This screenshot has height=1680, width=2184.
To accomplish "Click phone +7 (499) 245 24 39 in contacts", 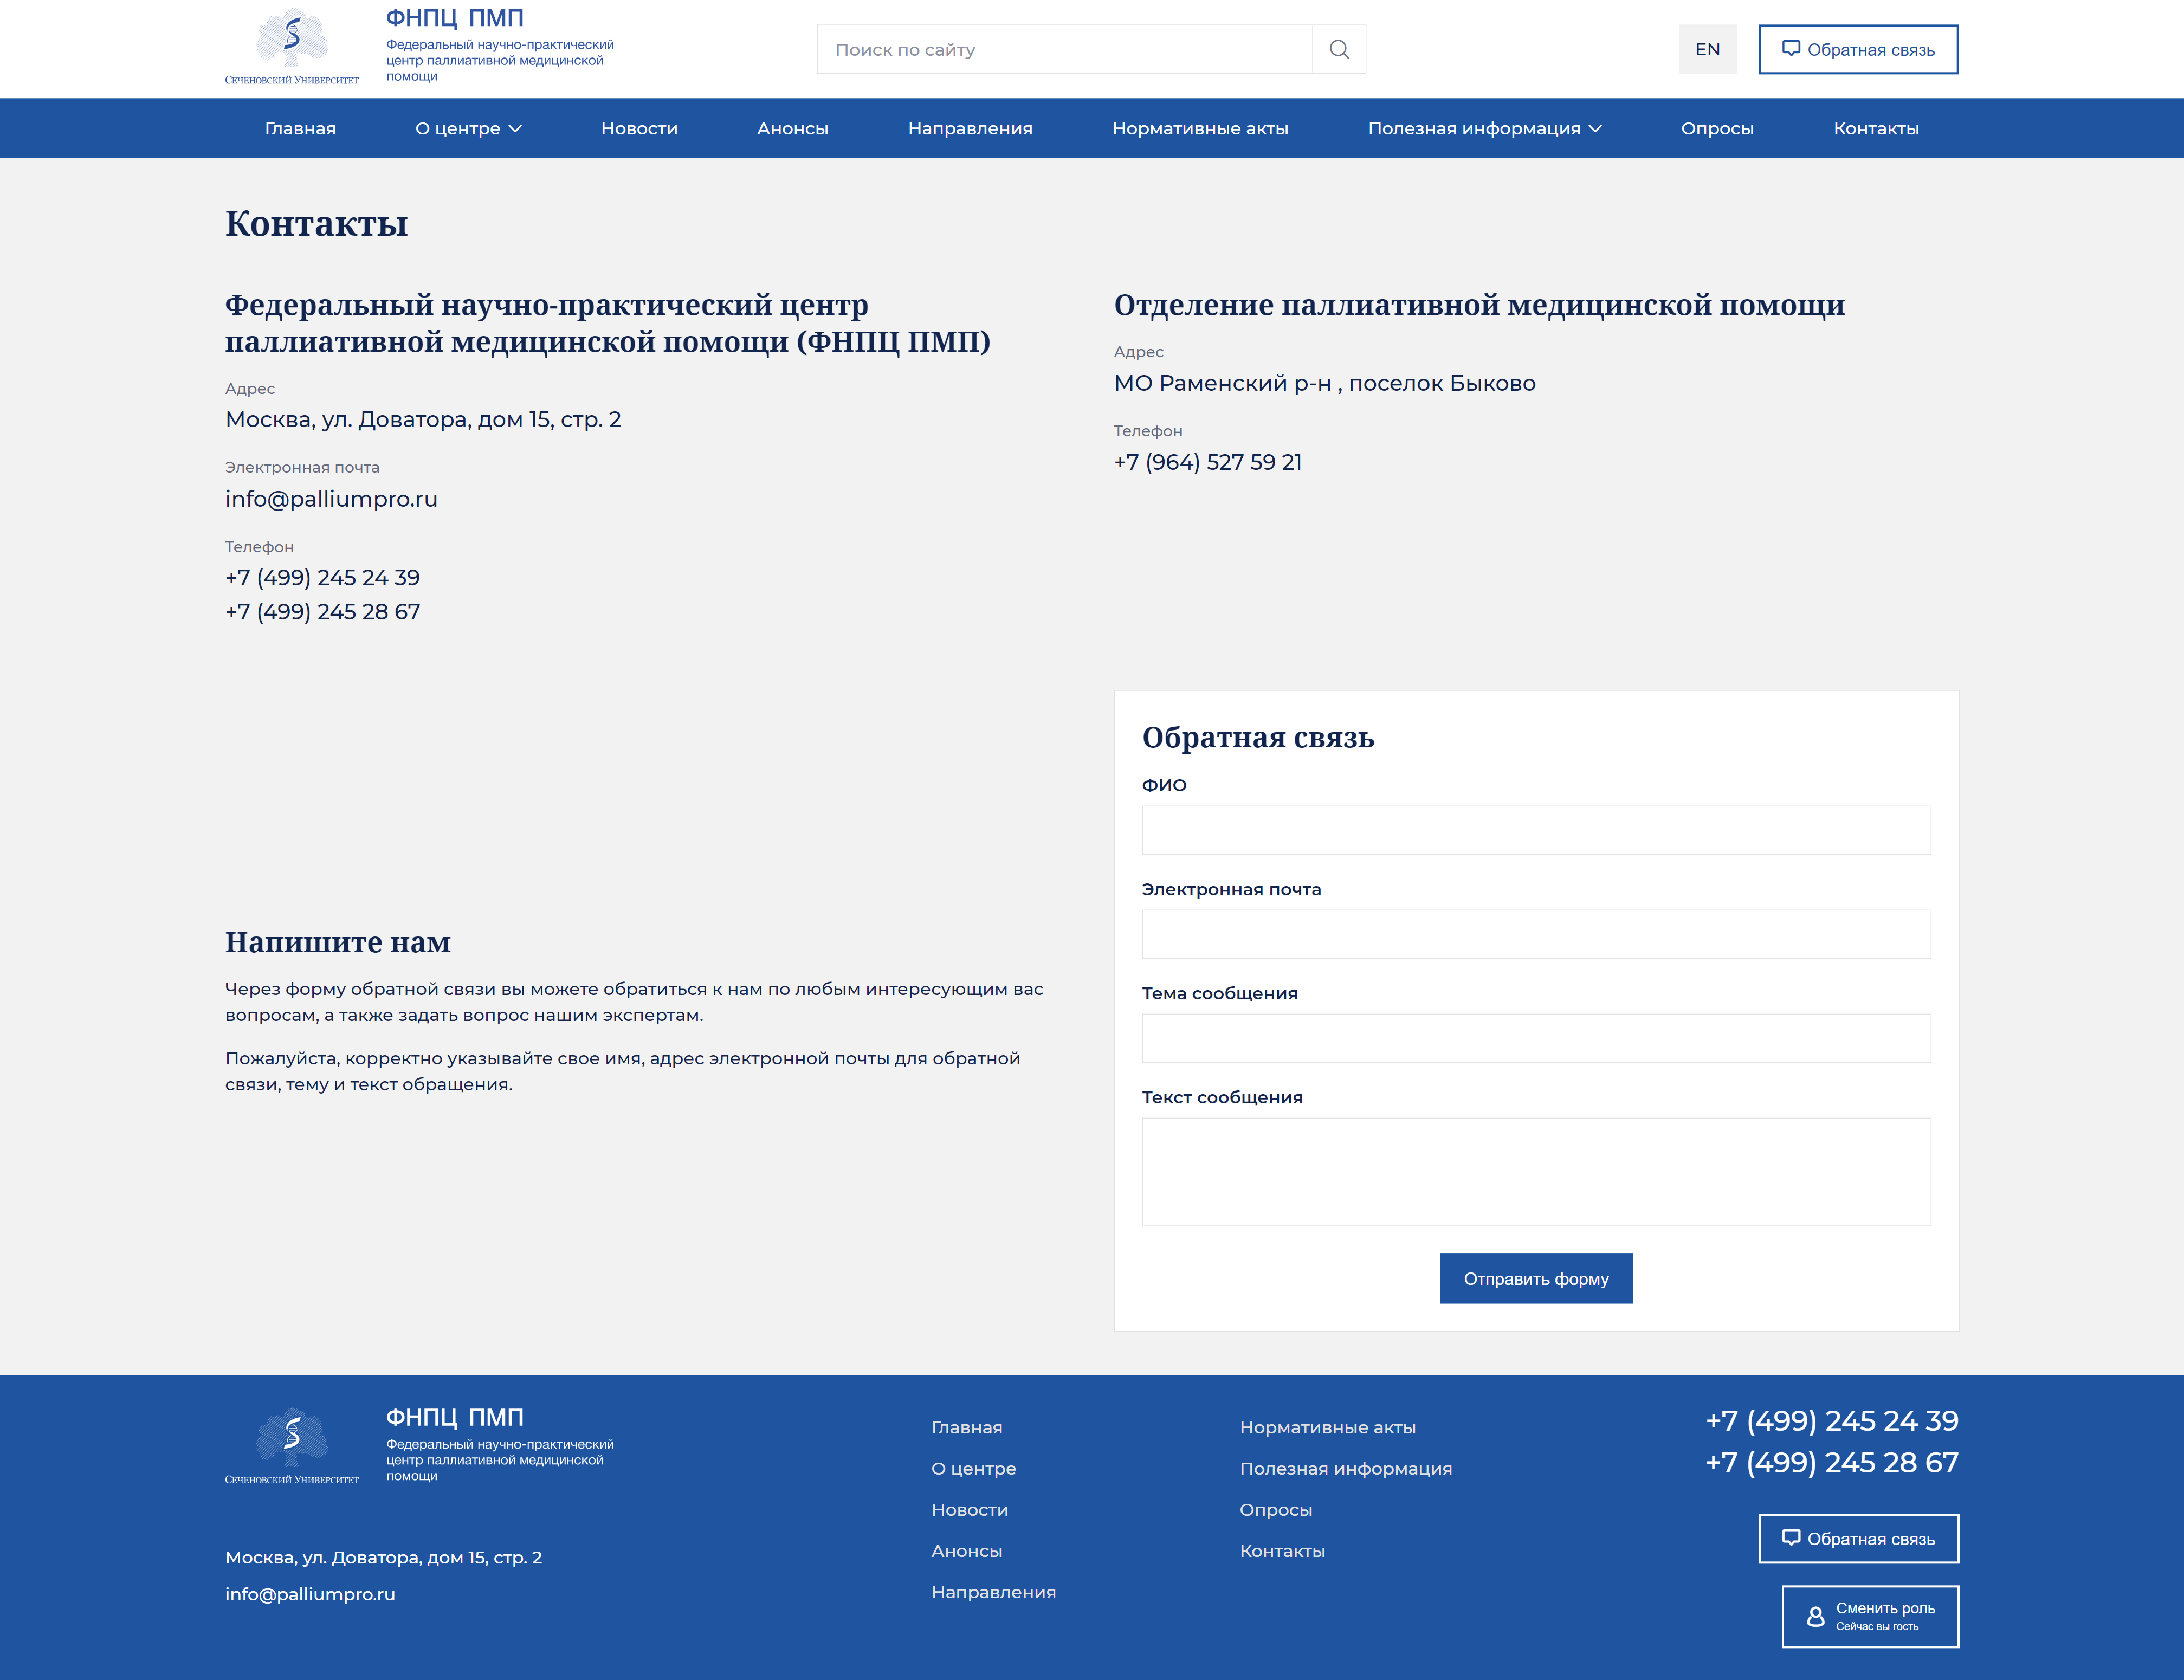I will pos(322,577).
